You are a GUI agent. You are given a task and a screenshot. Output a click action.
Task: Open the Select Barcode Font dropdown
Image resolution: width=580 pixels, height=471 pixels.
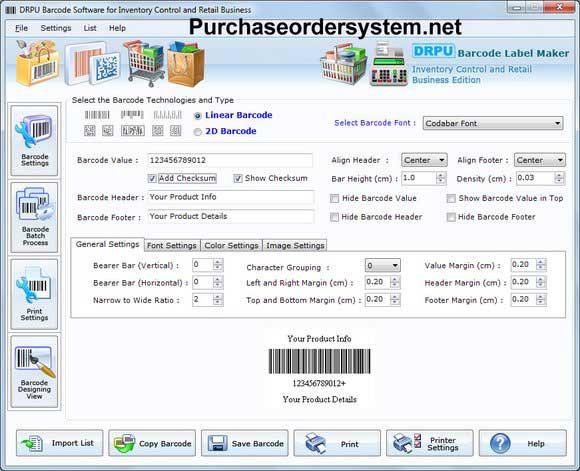click(x=493, y=123)
